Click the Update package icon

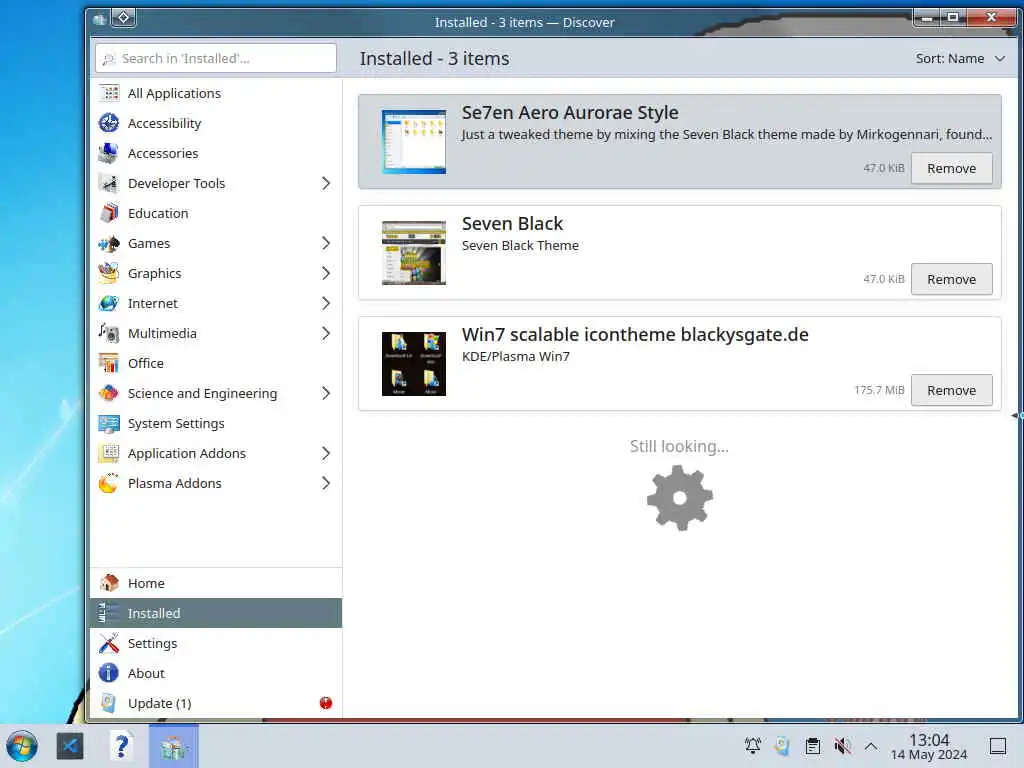pos(109,703)
